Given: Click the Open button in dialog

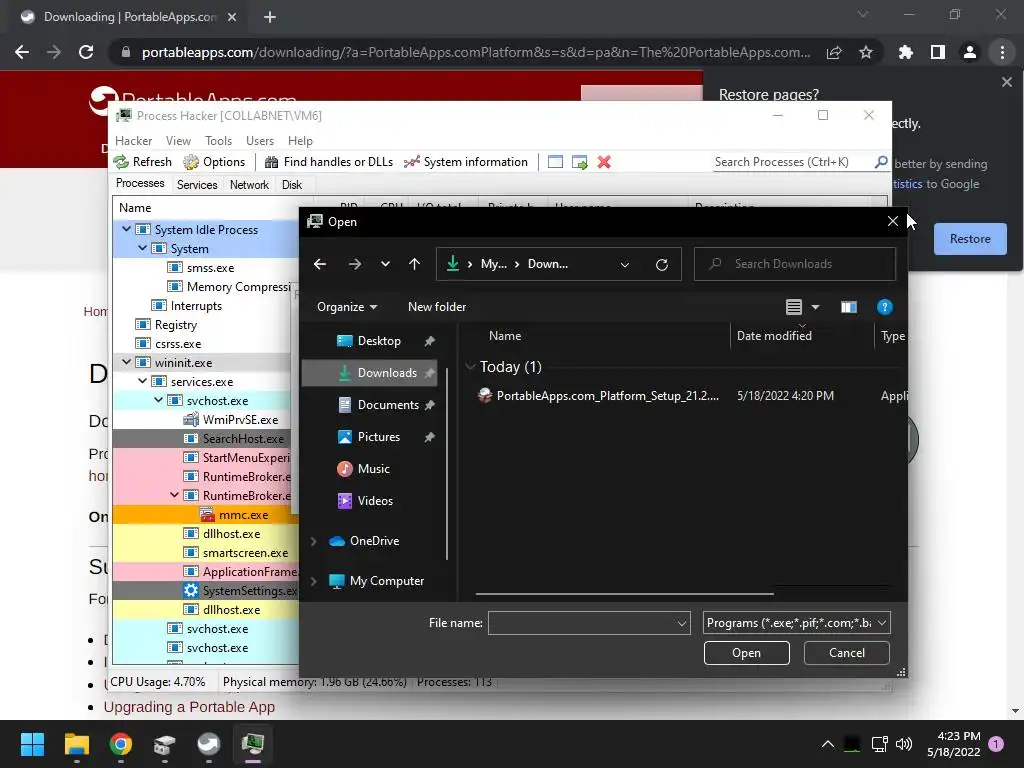Looking at the screenshot, I should point(746,653).
